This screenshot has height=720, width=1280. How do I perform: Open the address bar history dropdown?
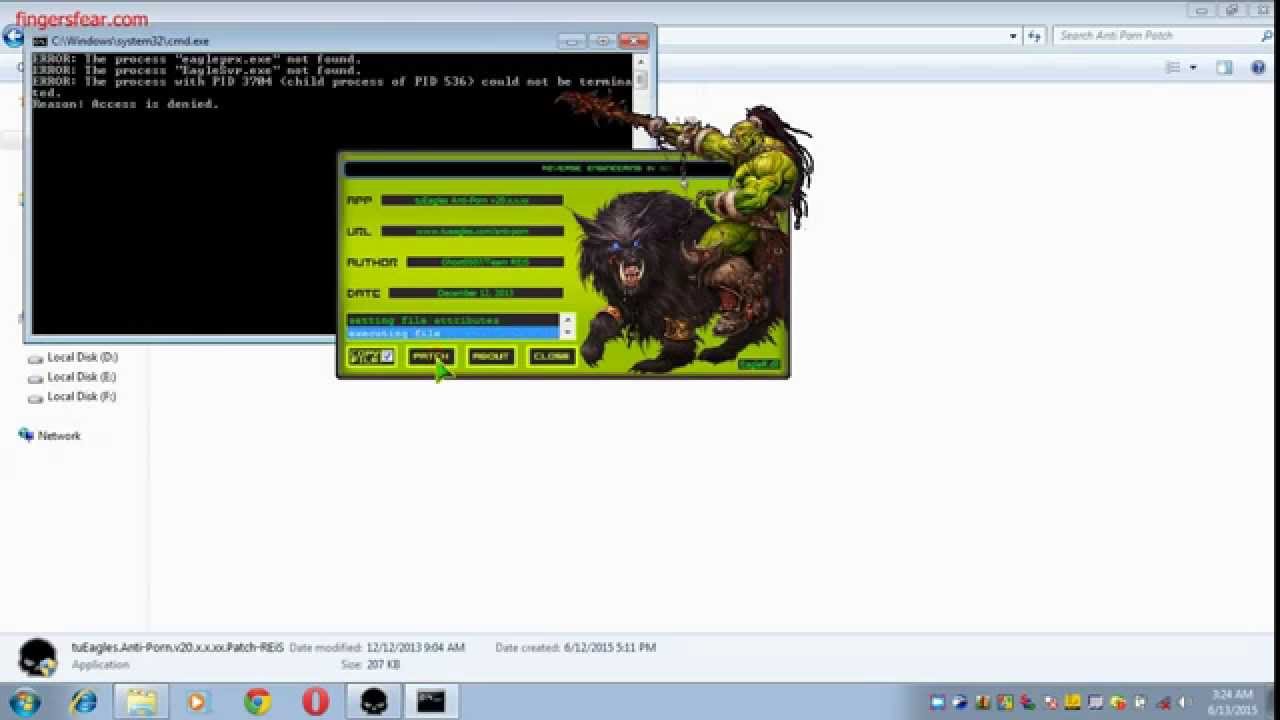[x=1014, y=36]
